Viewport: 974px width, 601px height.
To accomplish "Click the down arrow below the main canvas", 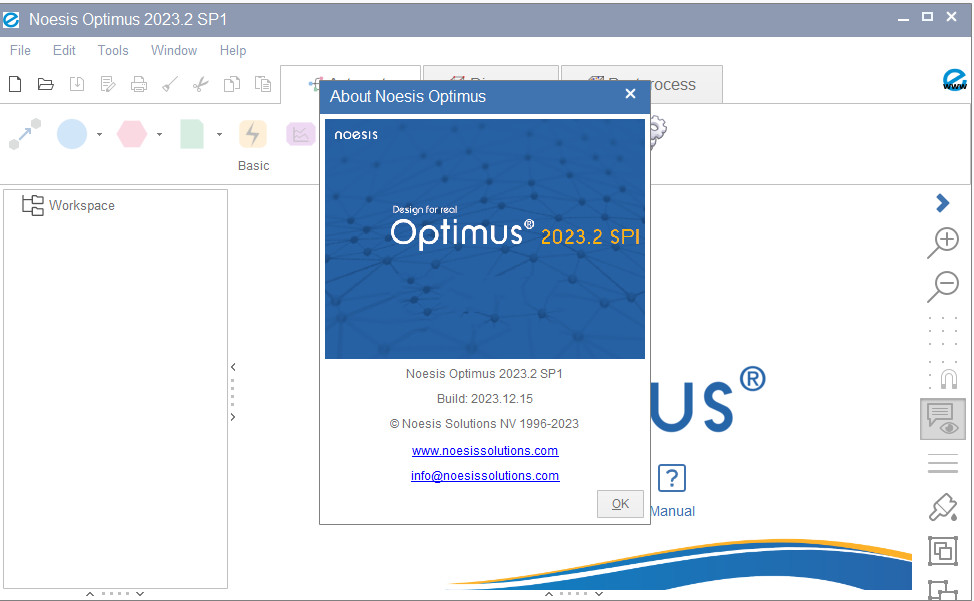I will tap(599, 594).
